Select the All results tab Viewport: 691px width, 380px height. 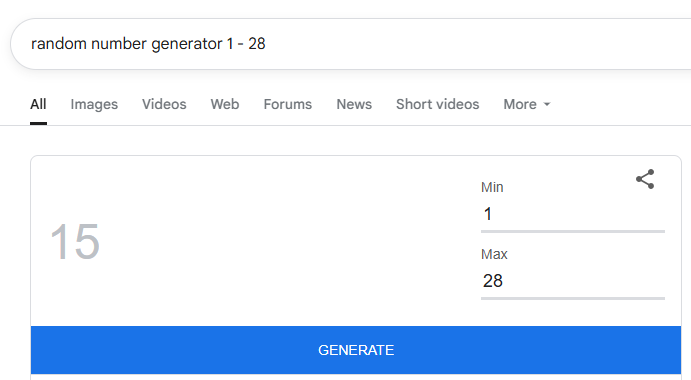point(38,104)
